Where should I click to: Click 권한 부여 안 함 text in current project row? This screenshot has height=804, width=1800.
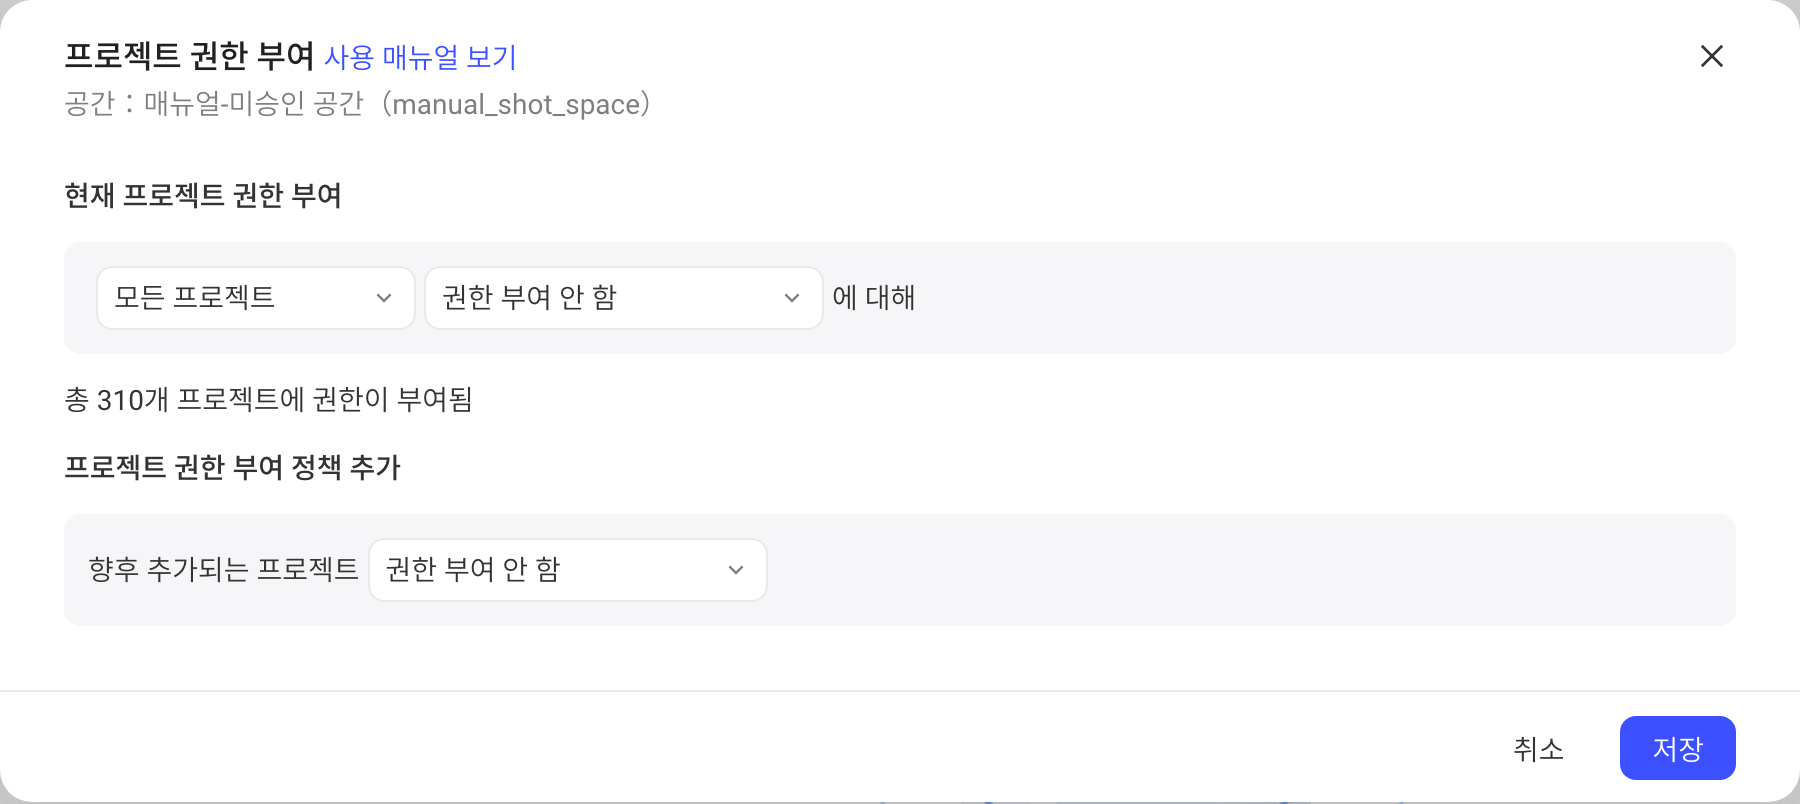click(x=529, y=297)
